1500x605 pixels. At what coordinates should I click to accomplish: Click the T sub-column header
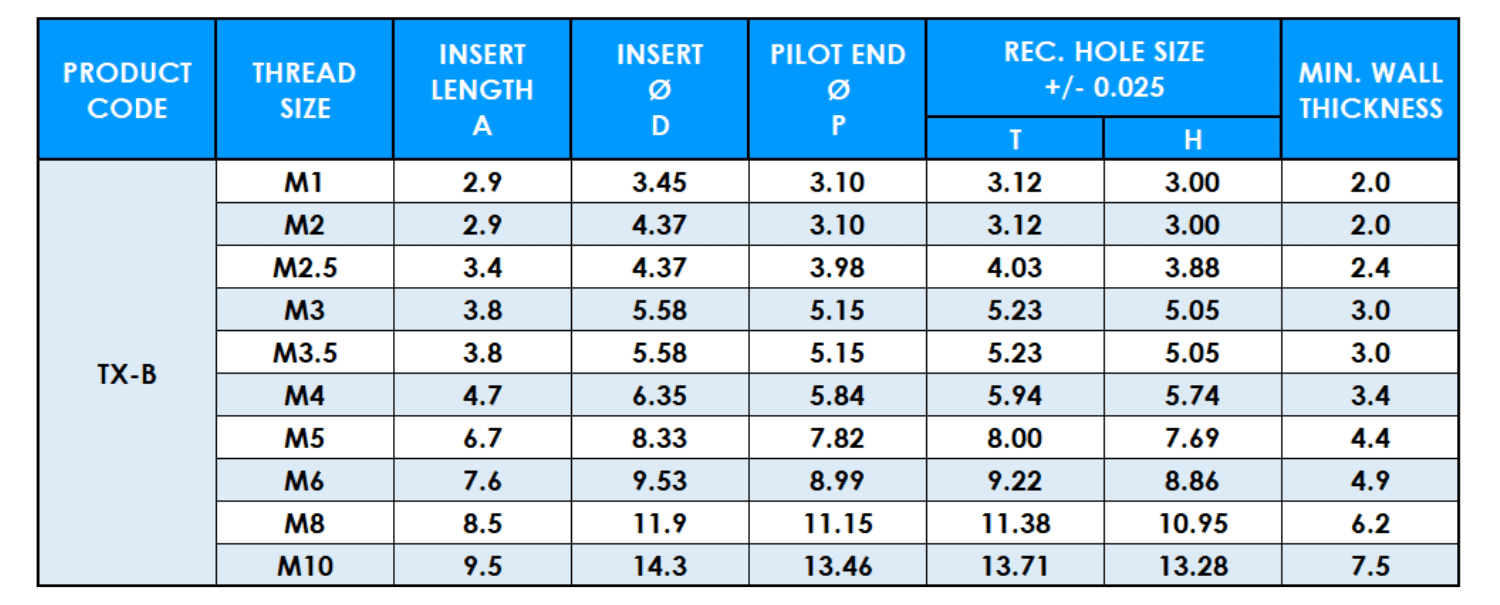[x=1014, y=140]
